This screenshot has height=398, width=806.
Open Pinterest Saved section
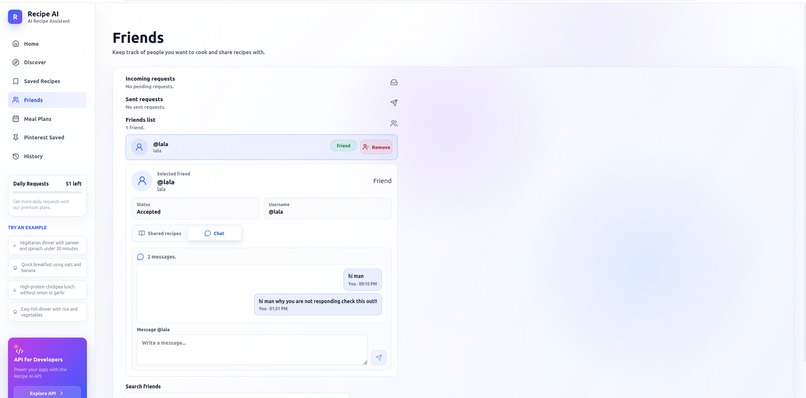[47, 137]
